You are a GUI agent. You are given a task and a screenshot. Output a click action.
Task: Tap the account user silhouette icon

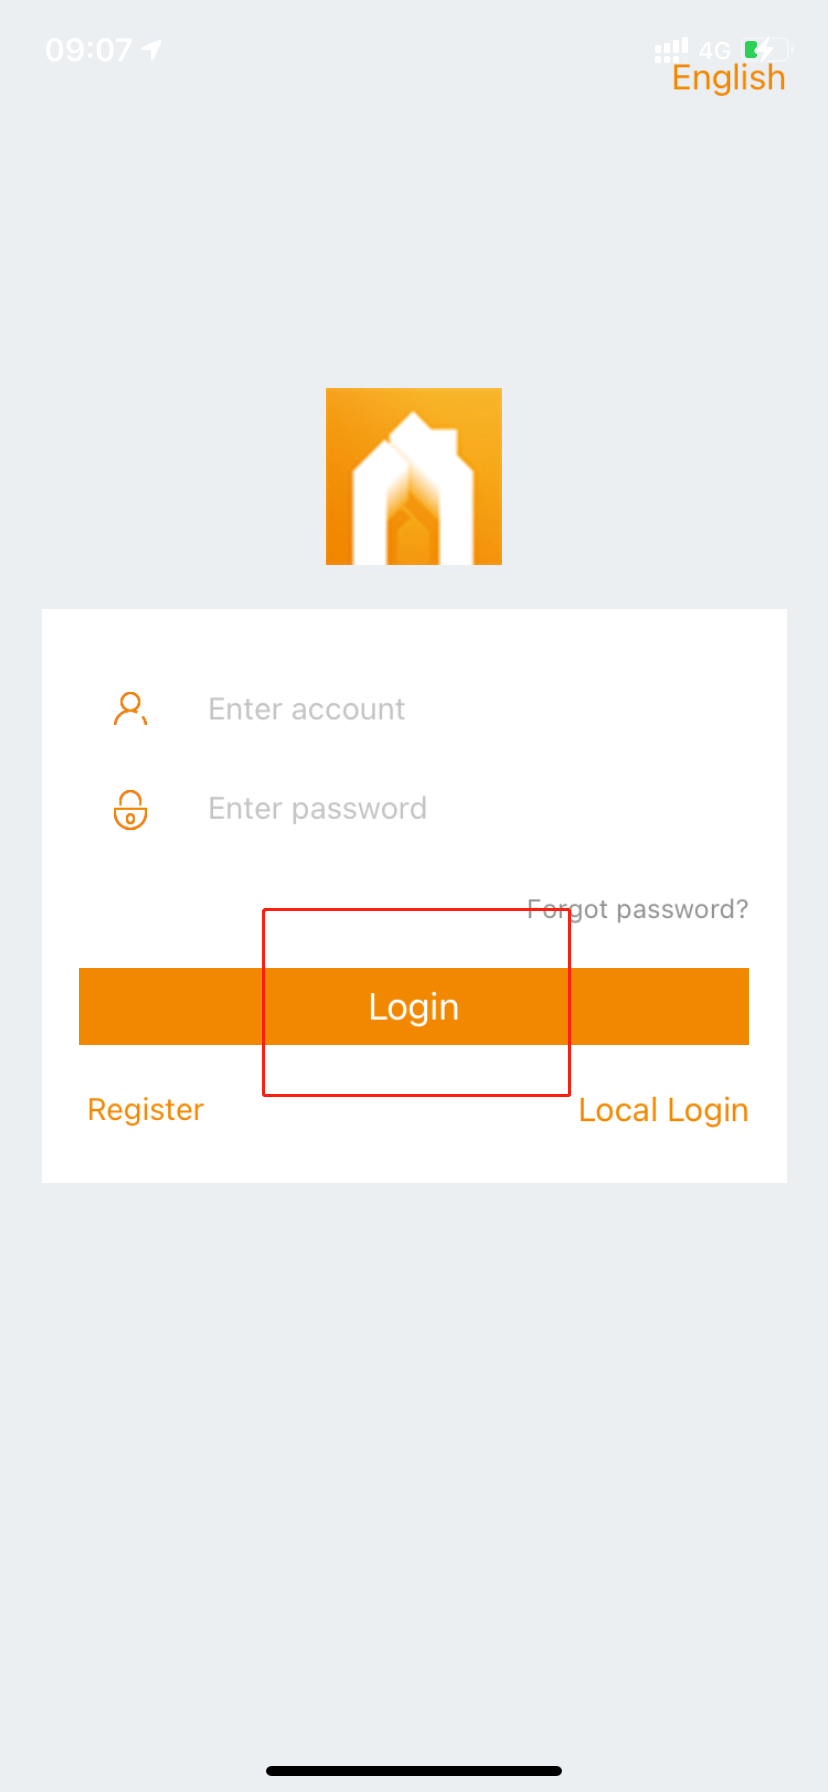tap(130, 709)
